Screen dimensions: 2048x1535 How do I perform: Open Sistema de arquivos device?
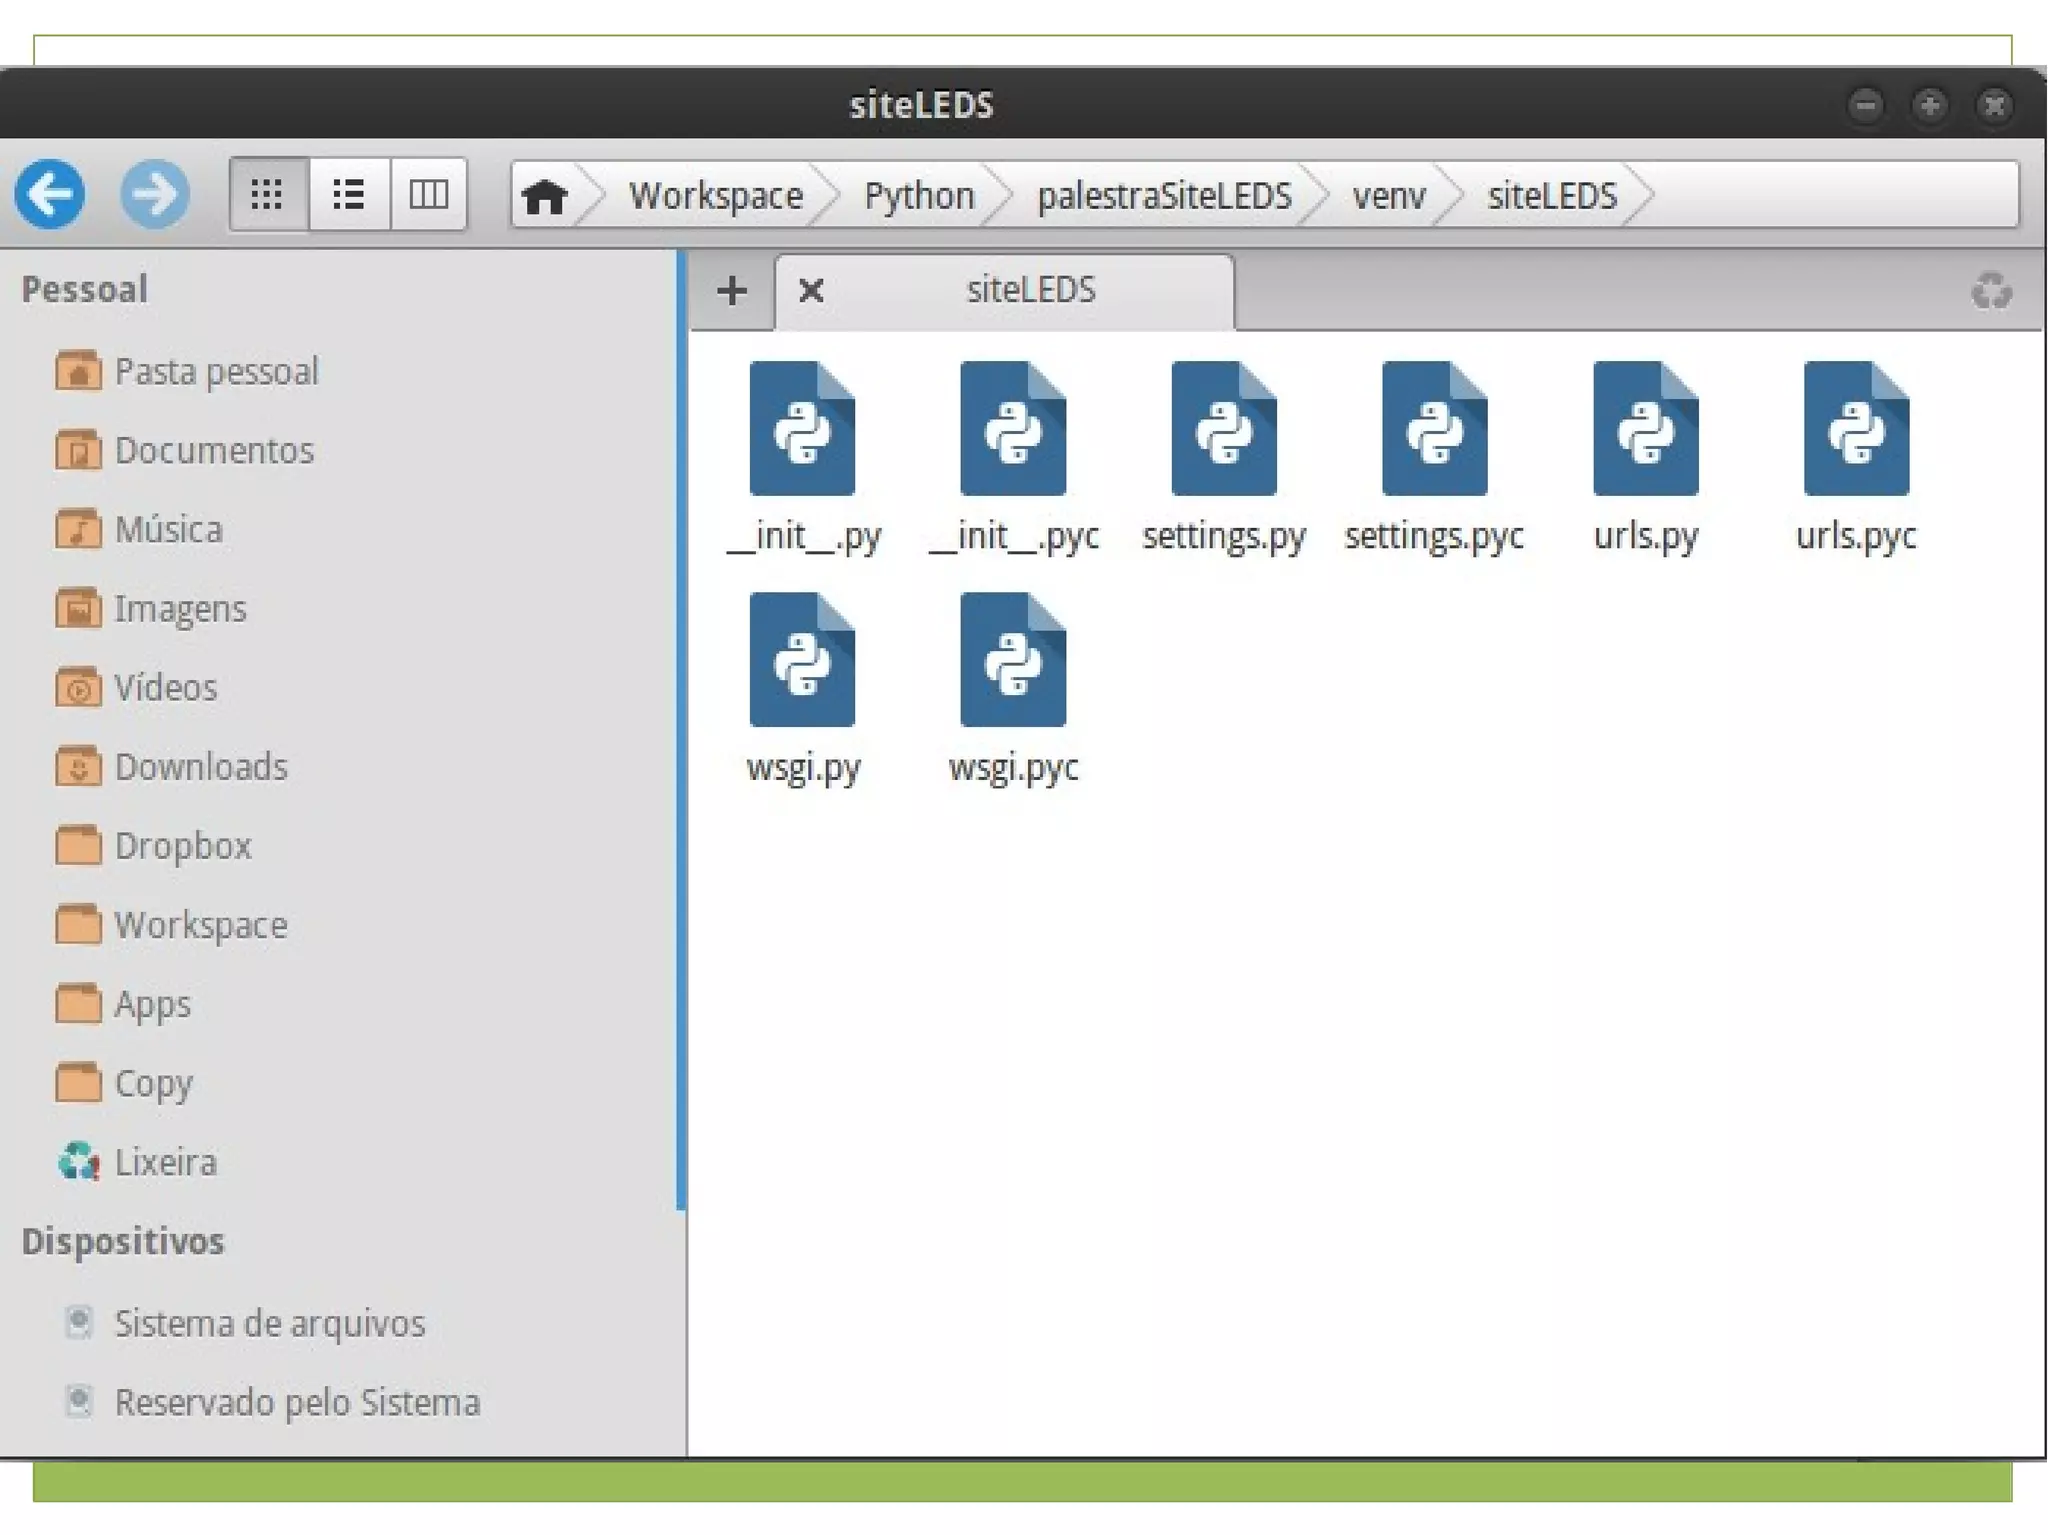tap(269, 1323)
